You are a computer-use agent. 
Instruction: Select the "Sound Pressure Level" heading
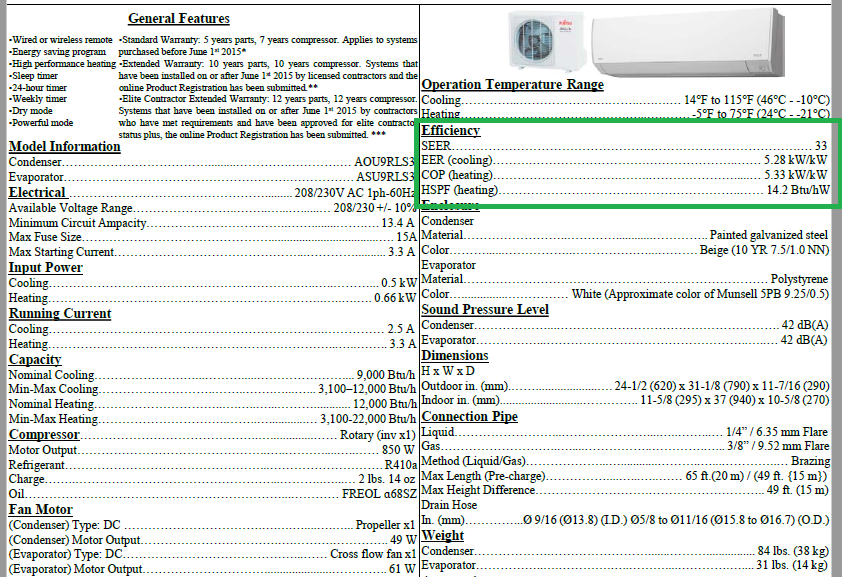[x=485, y=310]
